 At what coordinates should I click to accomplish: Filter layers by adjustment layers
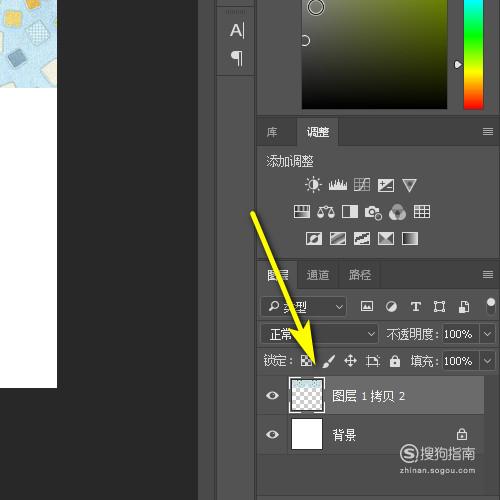(x=391, y=306)
